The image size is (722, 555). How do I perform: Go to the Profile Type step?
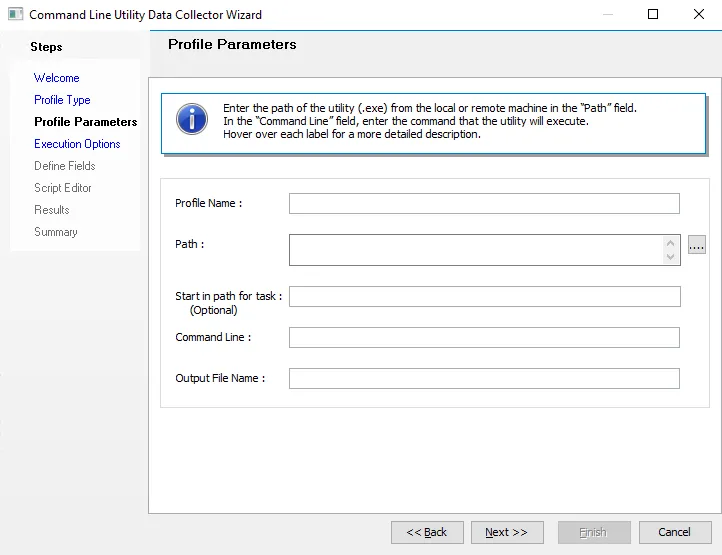tap(62, 100)
